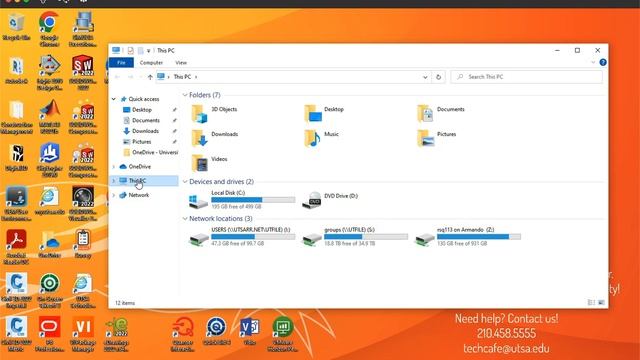The image size is (640, 360).
Task: Click the Refresh button beside address bar
Action: pyautogui.click(x=438, y=77)
